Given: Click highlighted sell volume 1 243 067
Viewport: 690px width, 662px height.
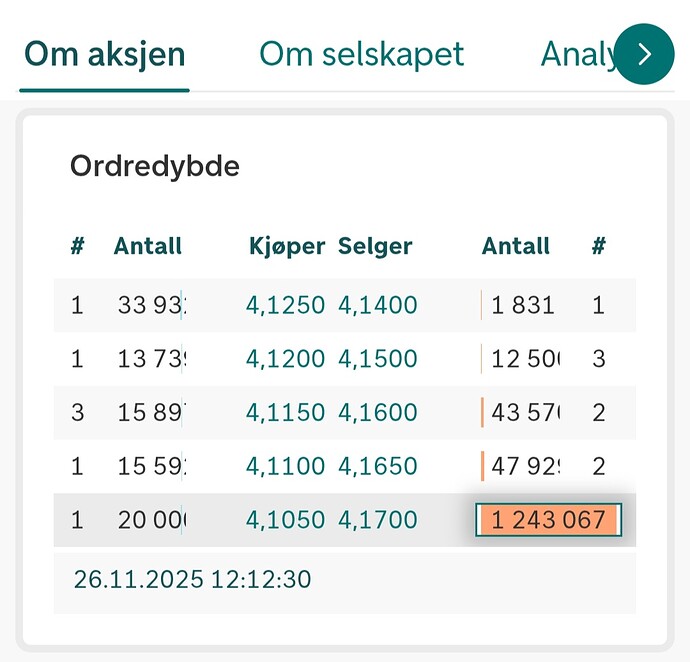Looking at the screenshot, I should click(x=548, y=520).
